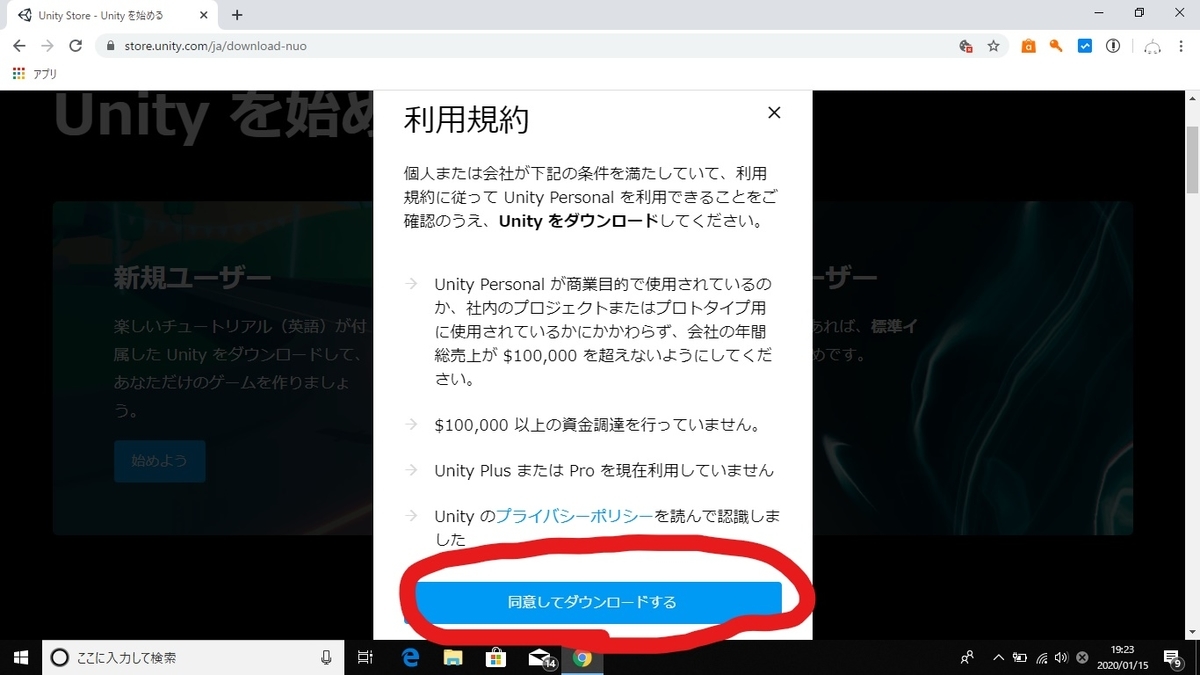1200x675 pixels.
Task: Show hidden system tray icons
Action: pyautogui.click(x=998, y=657)
